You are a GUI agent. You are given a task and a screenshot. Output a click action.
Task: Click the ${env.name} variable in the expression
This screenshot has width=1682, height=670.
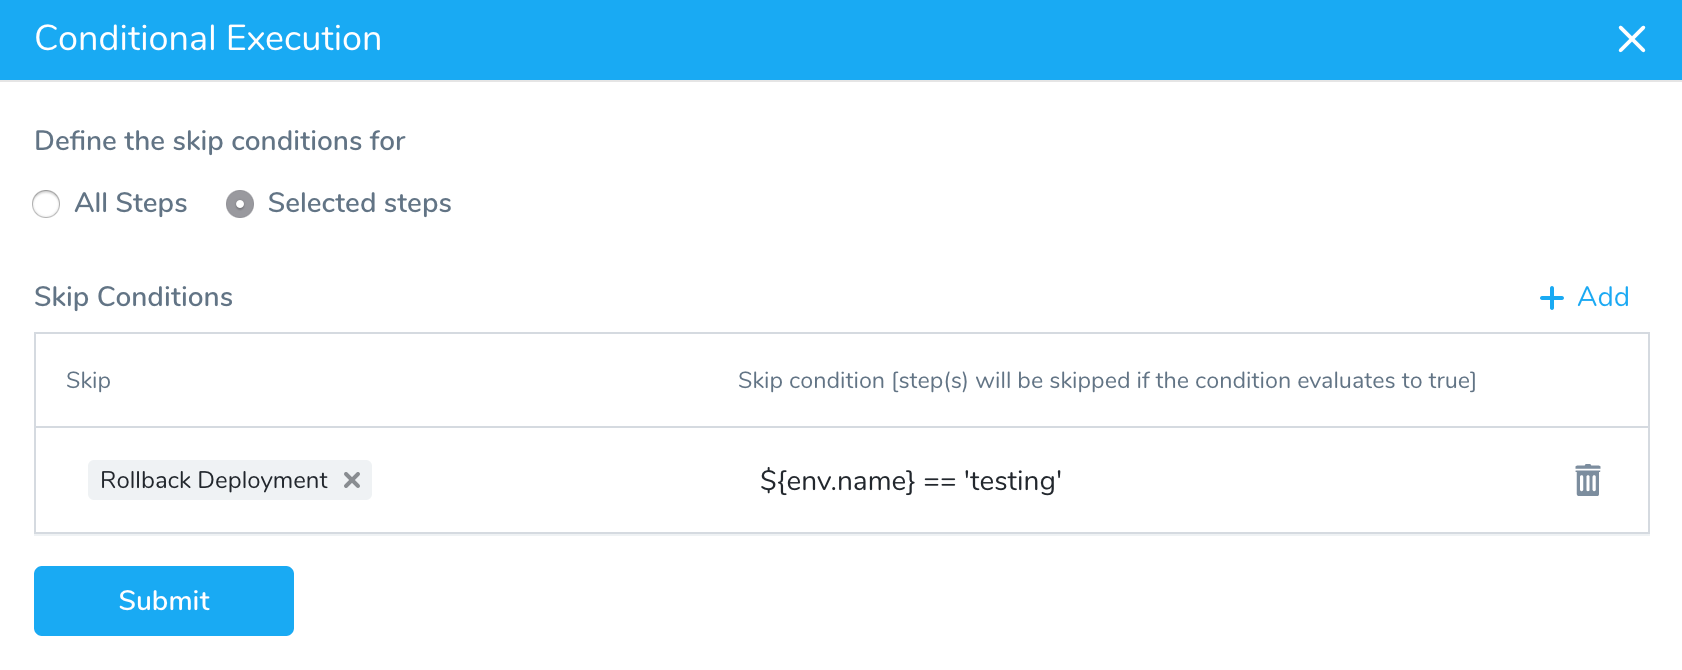click(838, 481)
